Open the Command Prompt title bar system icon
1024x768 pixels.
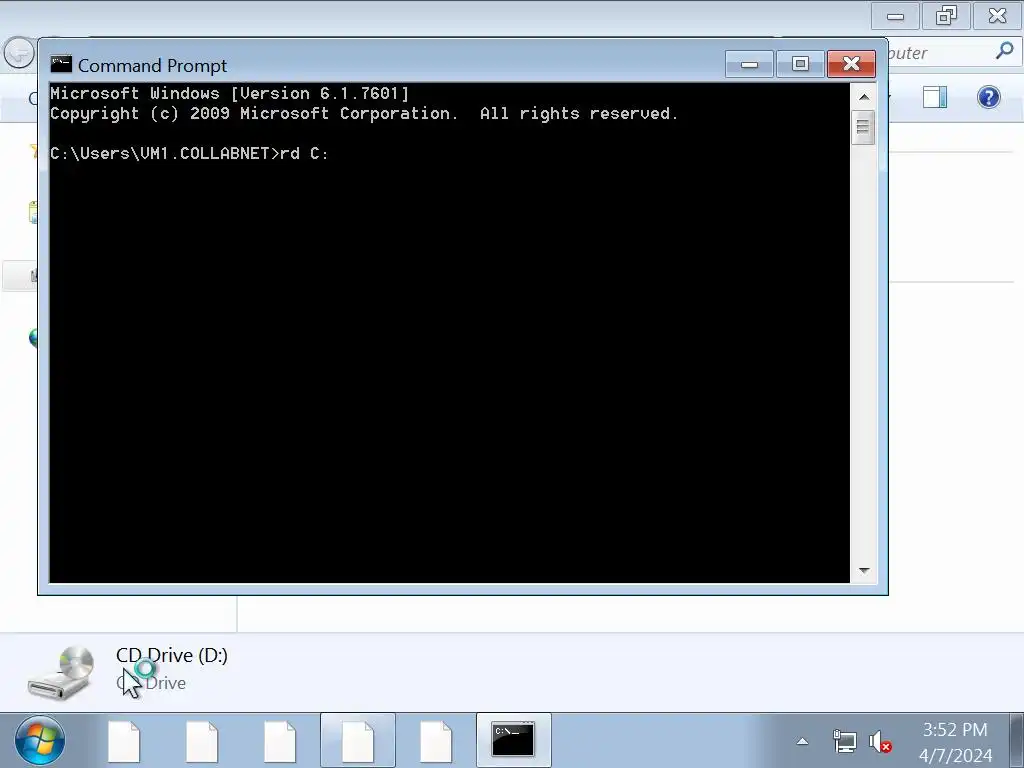point(61,64)
